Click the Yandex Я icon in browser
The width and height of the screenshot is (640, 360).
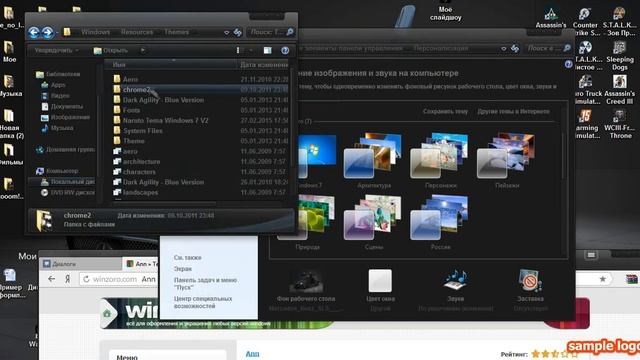point(68,279)
